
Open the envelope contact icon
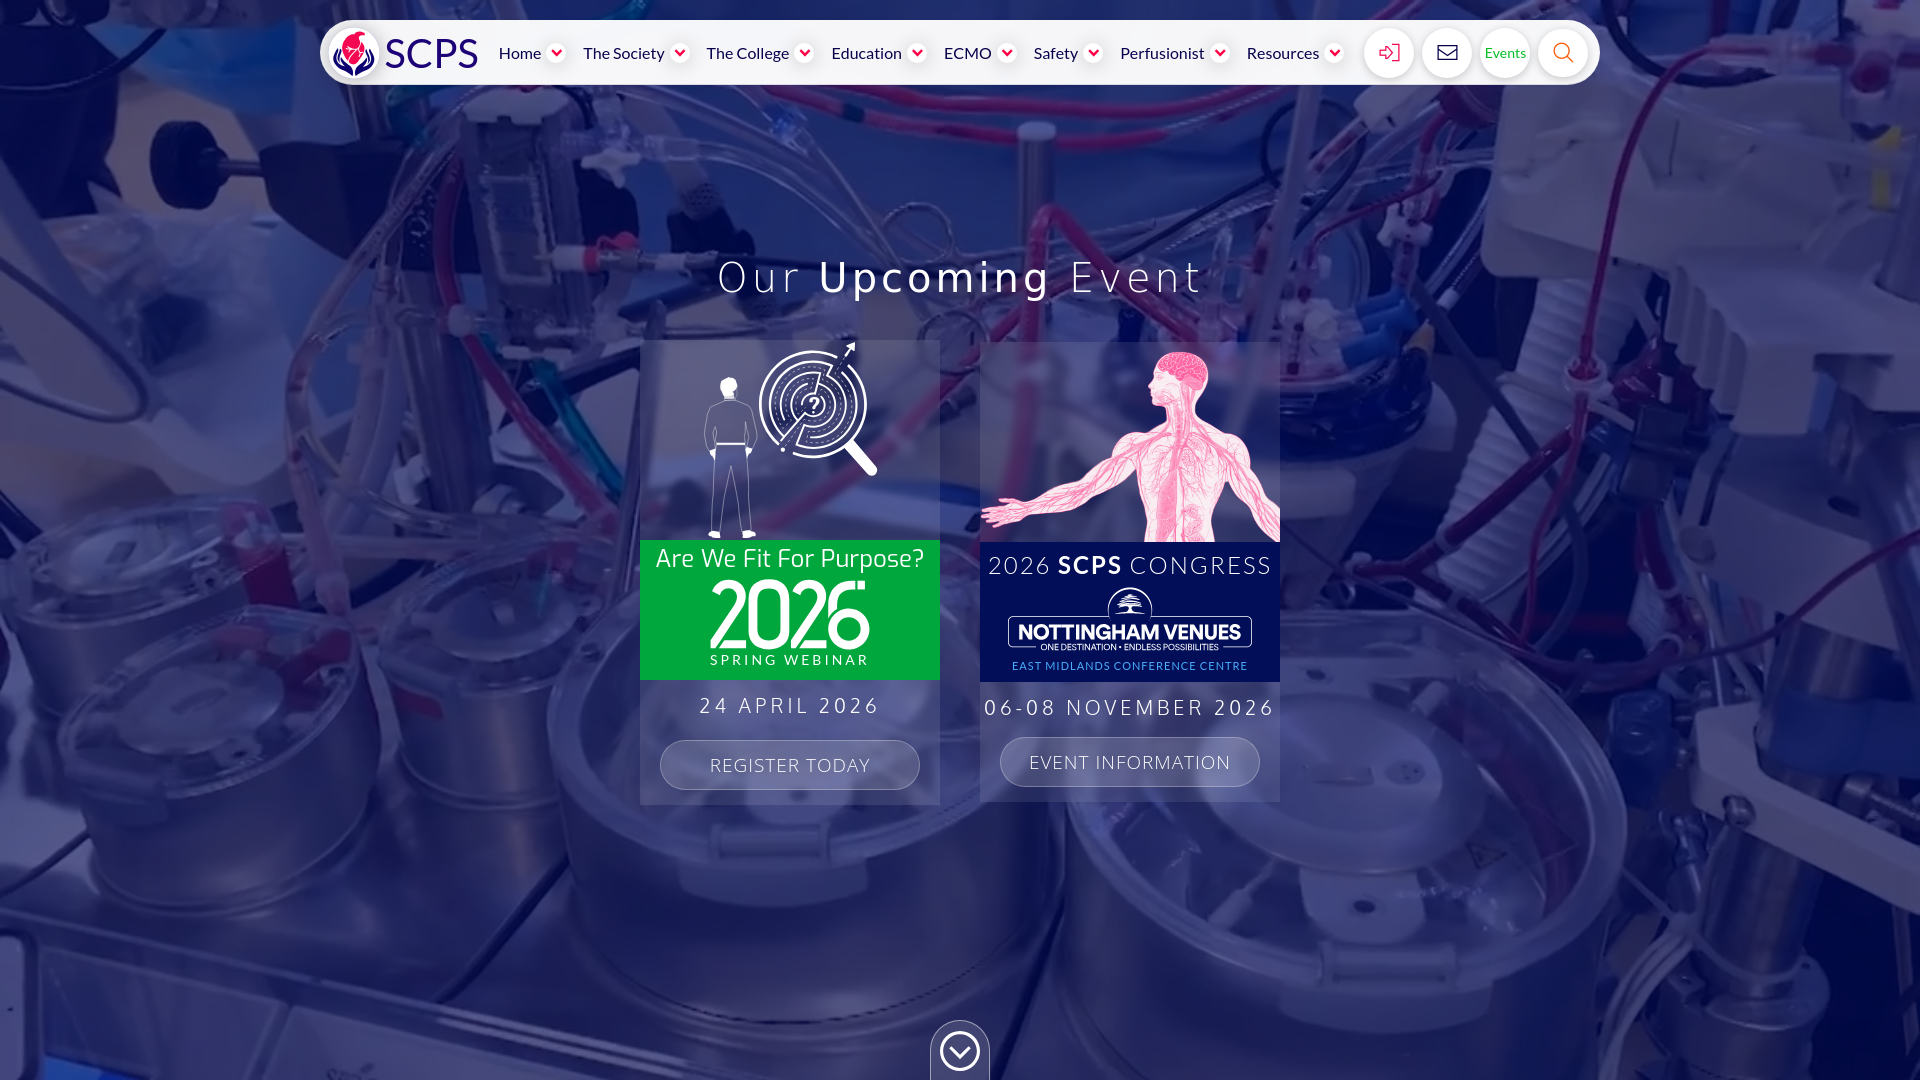(x=1447, y=53)
